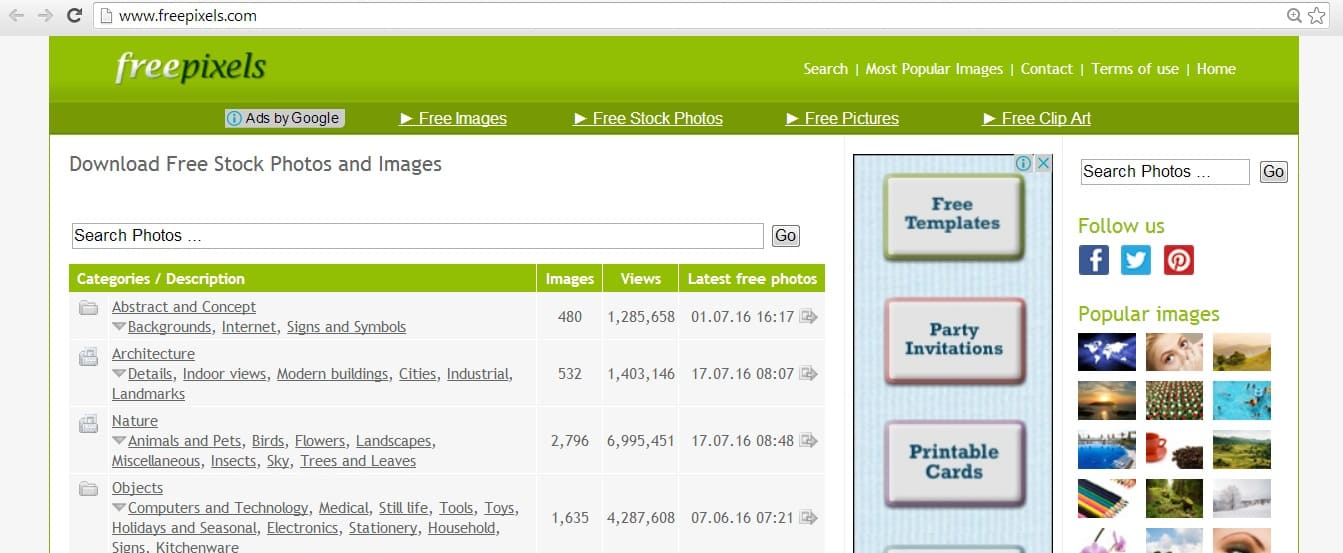Open the sunset popular image thumbnail
Viewport: 1343px width, 553px height.
1107,400
